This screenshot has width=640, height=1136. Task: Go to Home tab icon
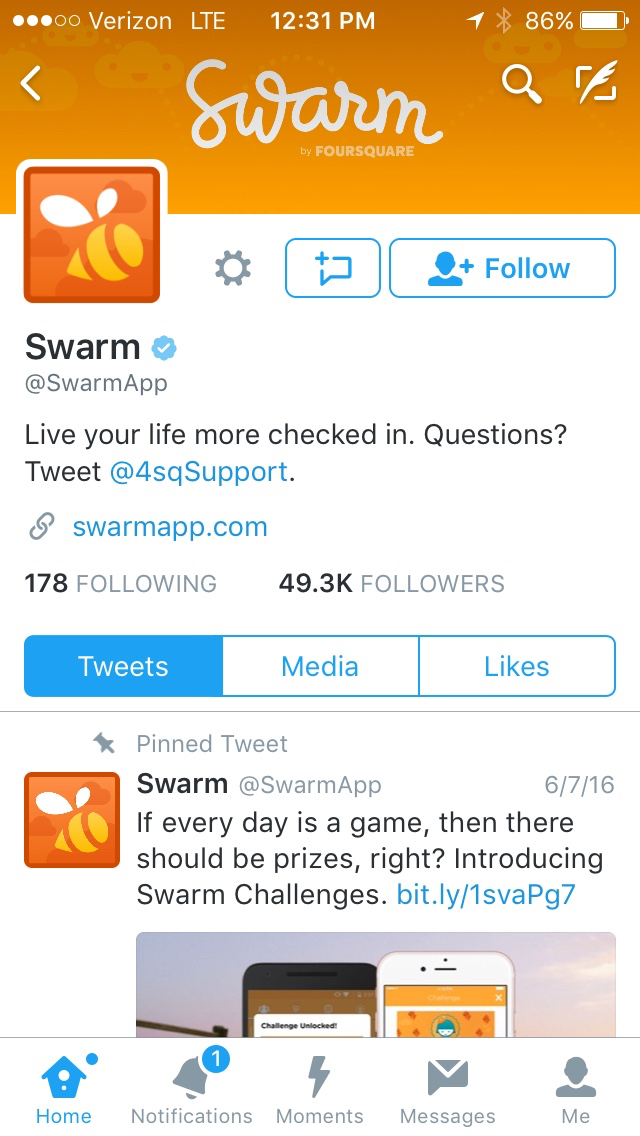(64, 1089)
